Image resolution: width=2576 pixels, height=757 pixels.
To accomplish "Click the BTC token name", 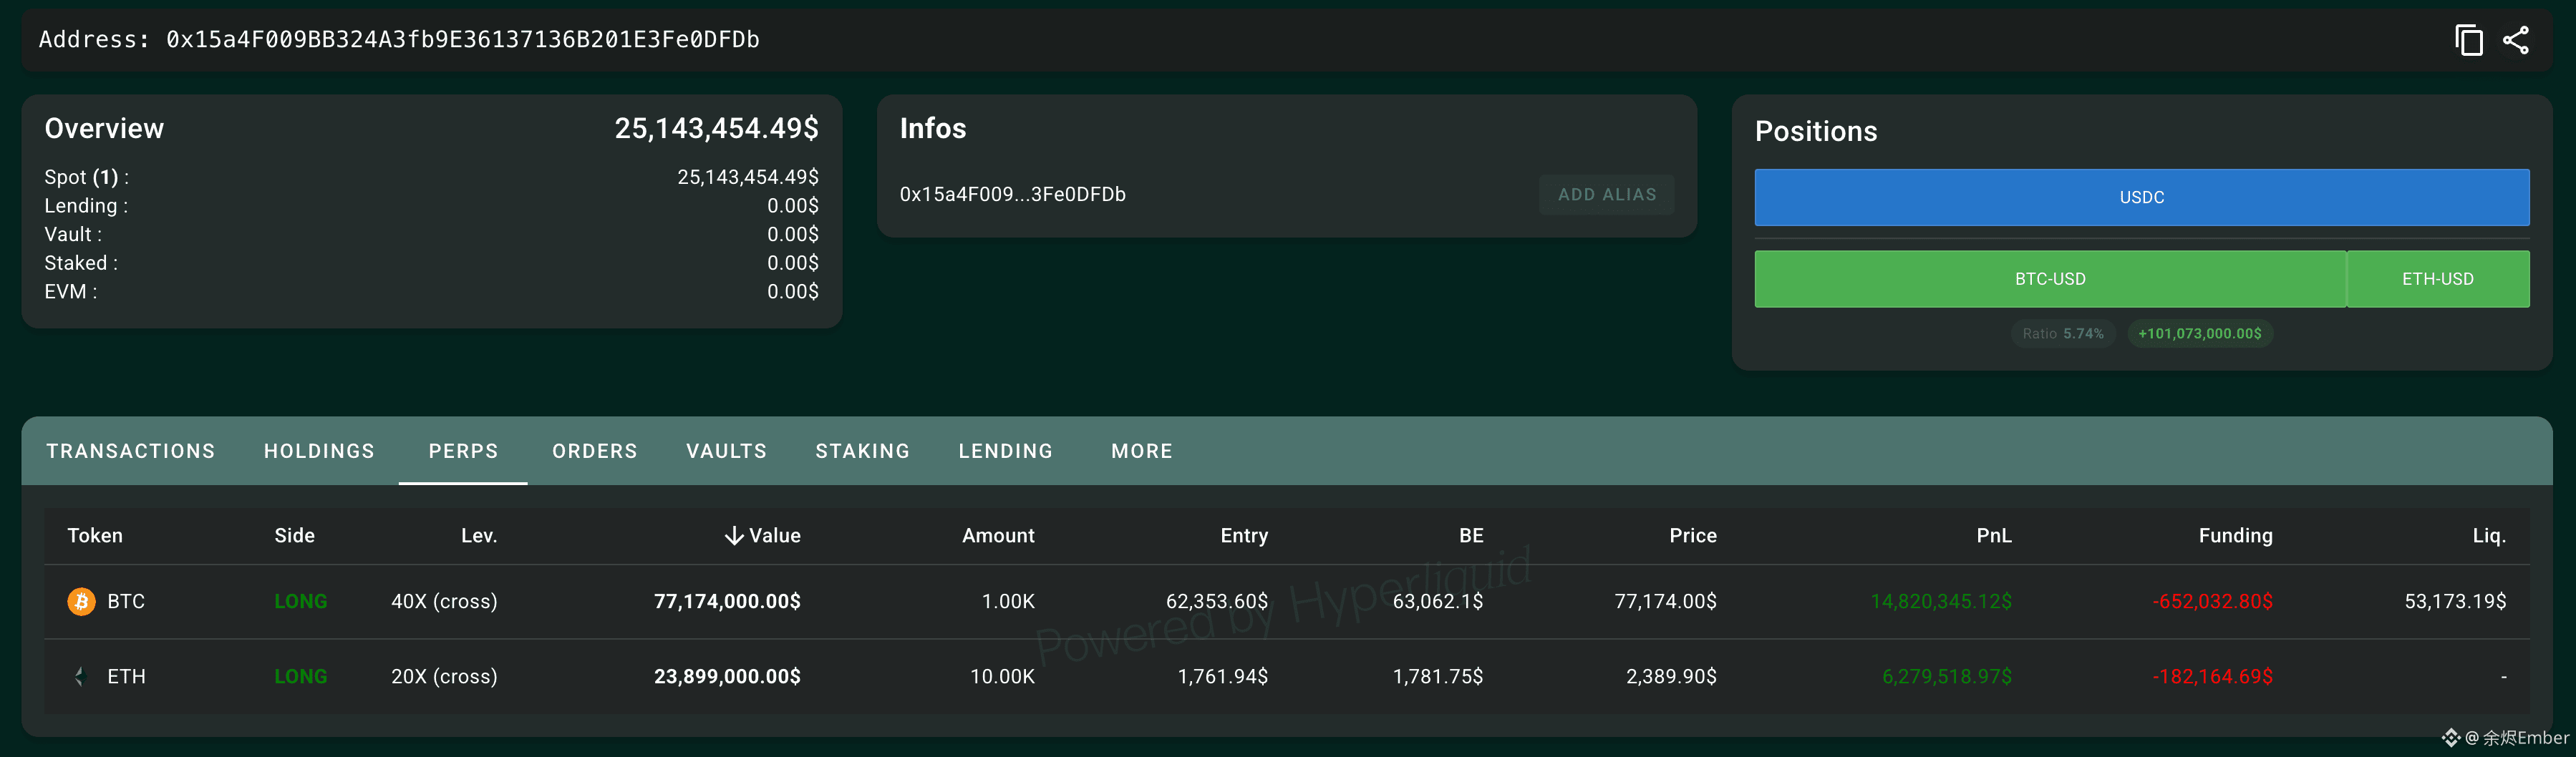I will [126, 601].
